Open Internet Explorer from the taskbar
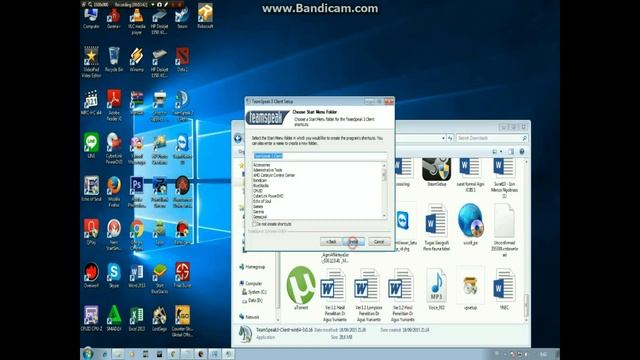The image size is (640, 360). click(x=104, y=354)
